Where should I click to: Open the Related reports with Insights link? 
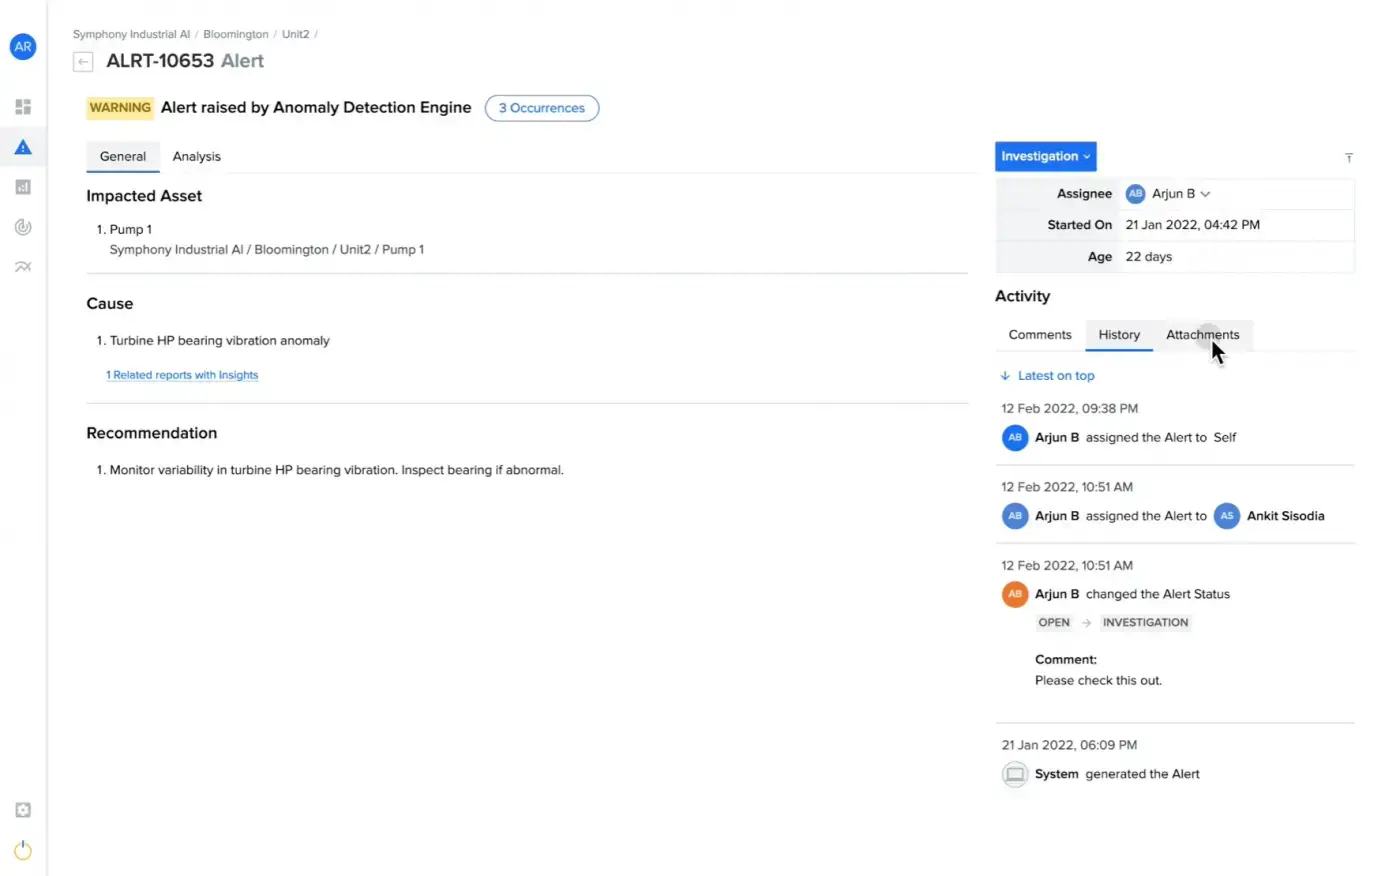182,375
